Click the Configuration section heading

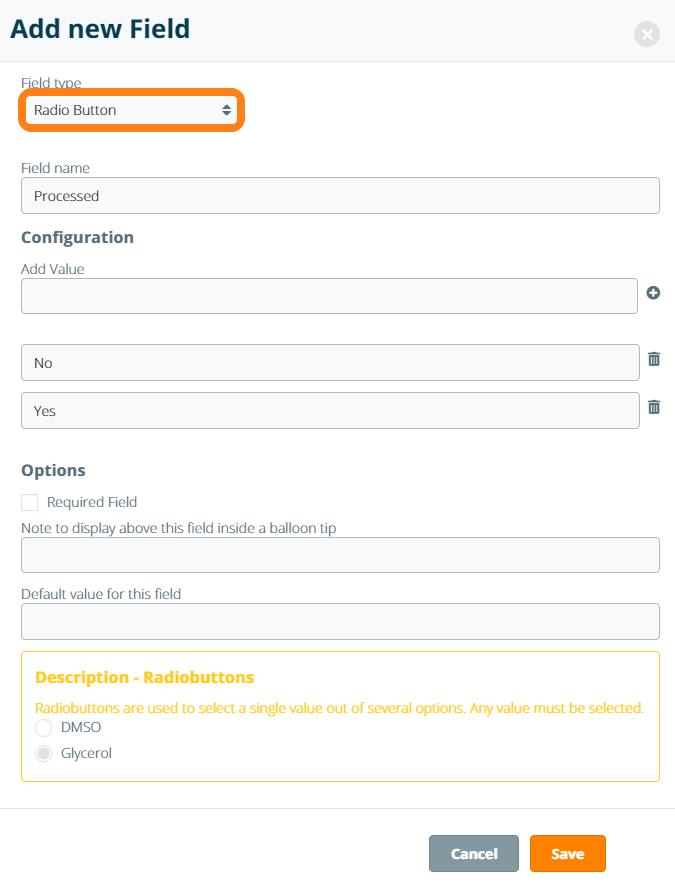(77, 237)
